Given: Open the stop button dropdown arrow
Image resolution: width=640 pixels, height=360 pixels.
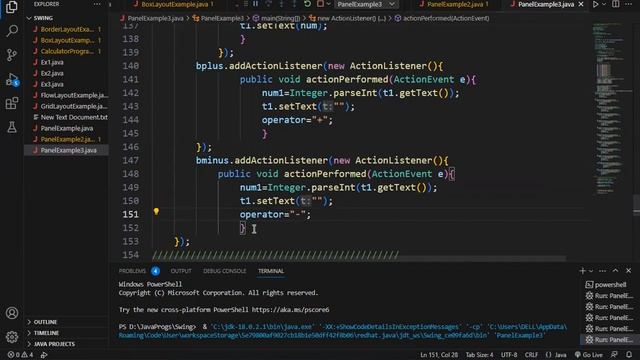Looking at the screenshot, I should click(328, 4).
